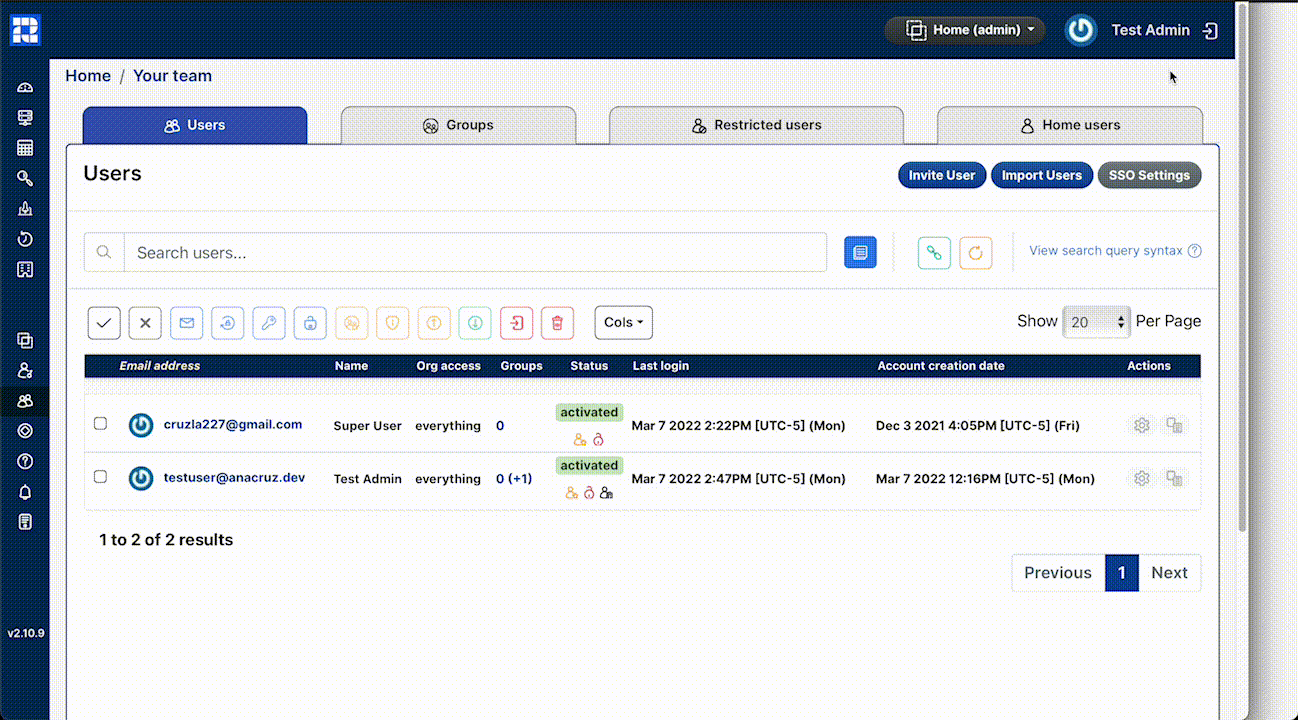This screenshot has height=720, width=1298.
Task: Tick the checkbox for cruzla227@gmail.com
Action: click(x=100, y=424)
